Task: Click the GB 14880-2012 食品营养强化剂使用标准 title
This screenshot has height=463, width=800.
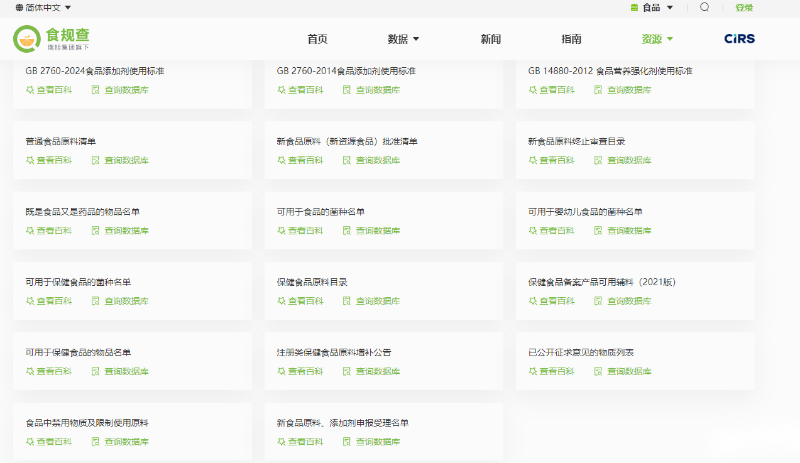Action: point(610,71)
